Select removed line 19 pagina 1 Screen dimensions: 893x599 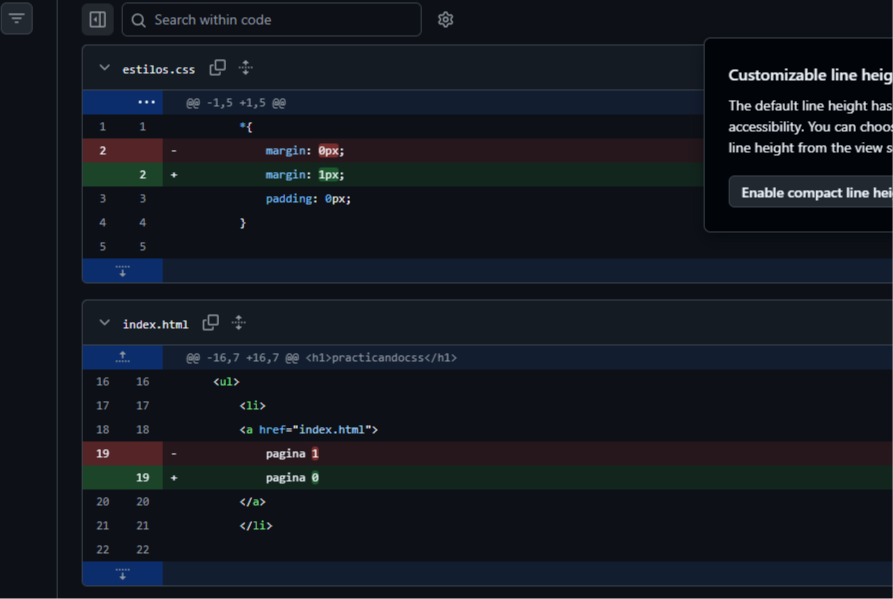292,454
